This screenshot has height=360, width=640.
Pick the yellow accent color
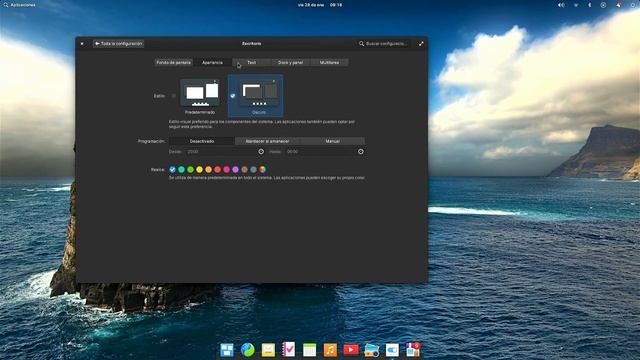pos(200,169)
